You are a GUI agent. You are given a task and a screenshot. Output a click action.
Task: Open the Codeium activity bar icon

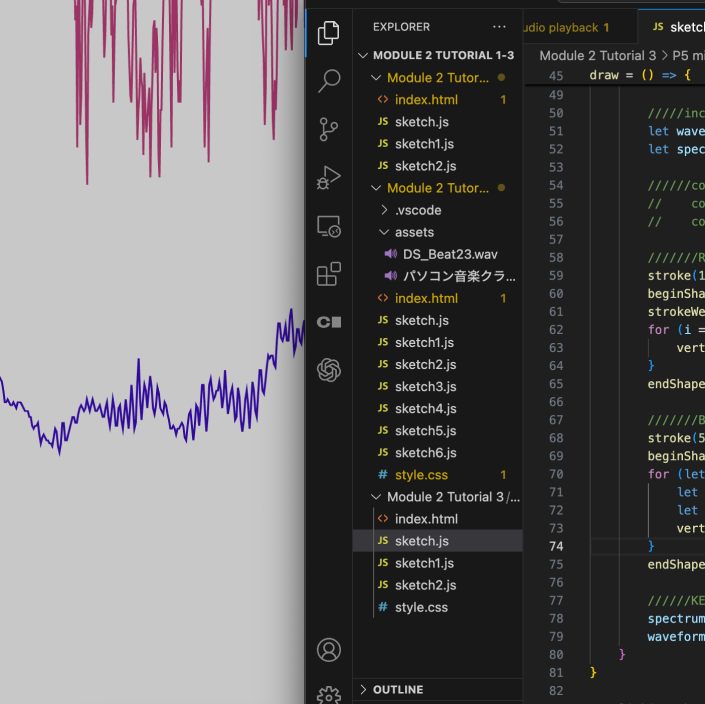(329, 322)
